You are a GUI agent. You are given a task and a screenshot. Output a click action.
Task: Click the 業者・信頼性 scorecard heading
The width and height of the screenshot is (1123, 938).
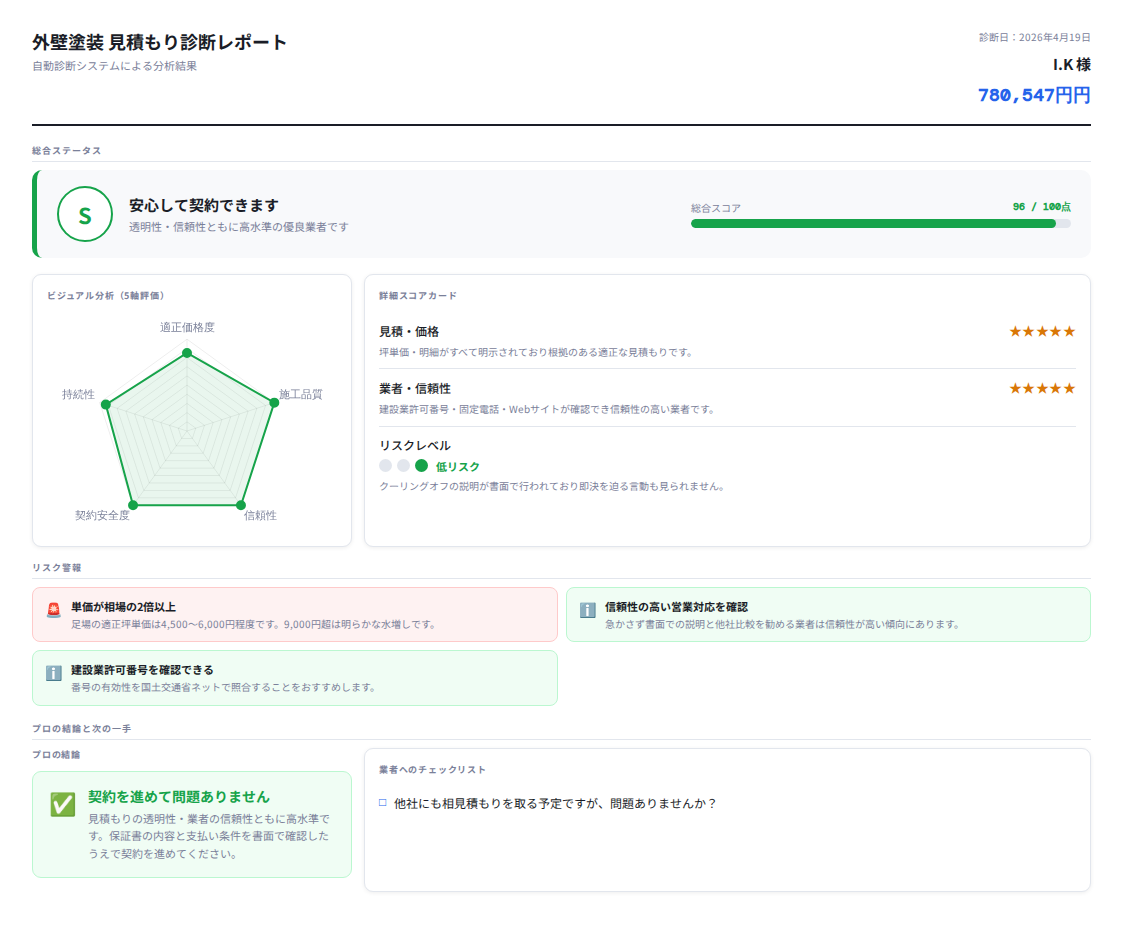click(415, 389)
